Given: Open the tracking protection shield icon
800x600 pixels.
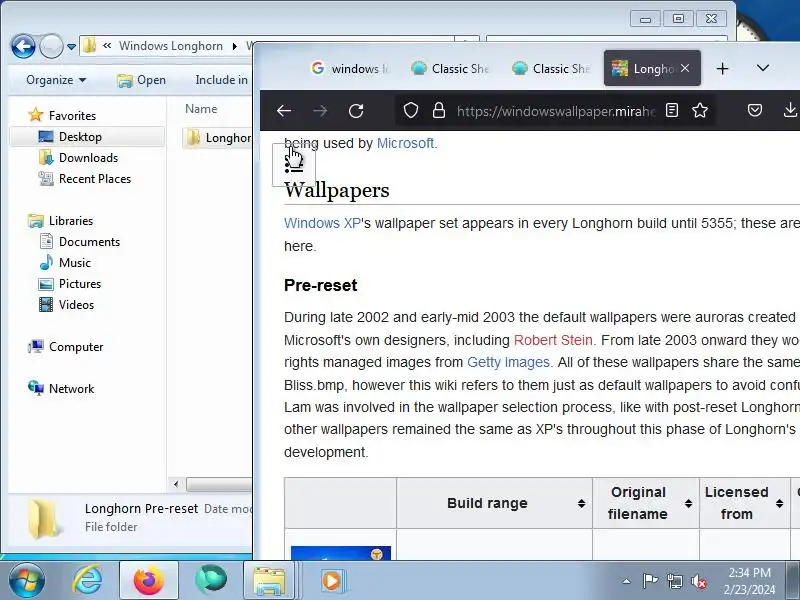Looking at the screenshot, I should pos(411,110).
